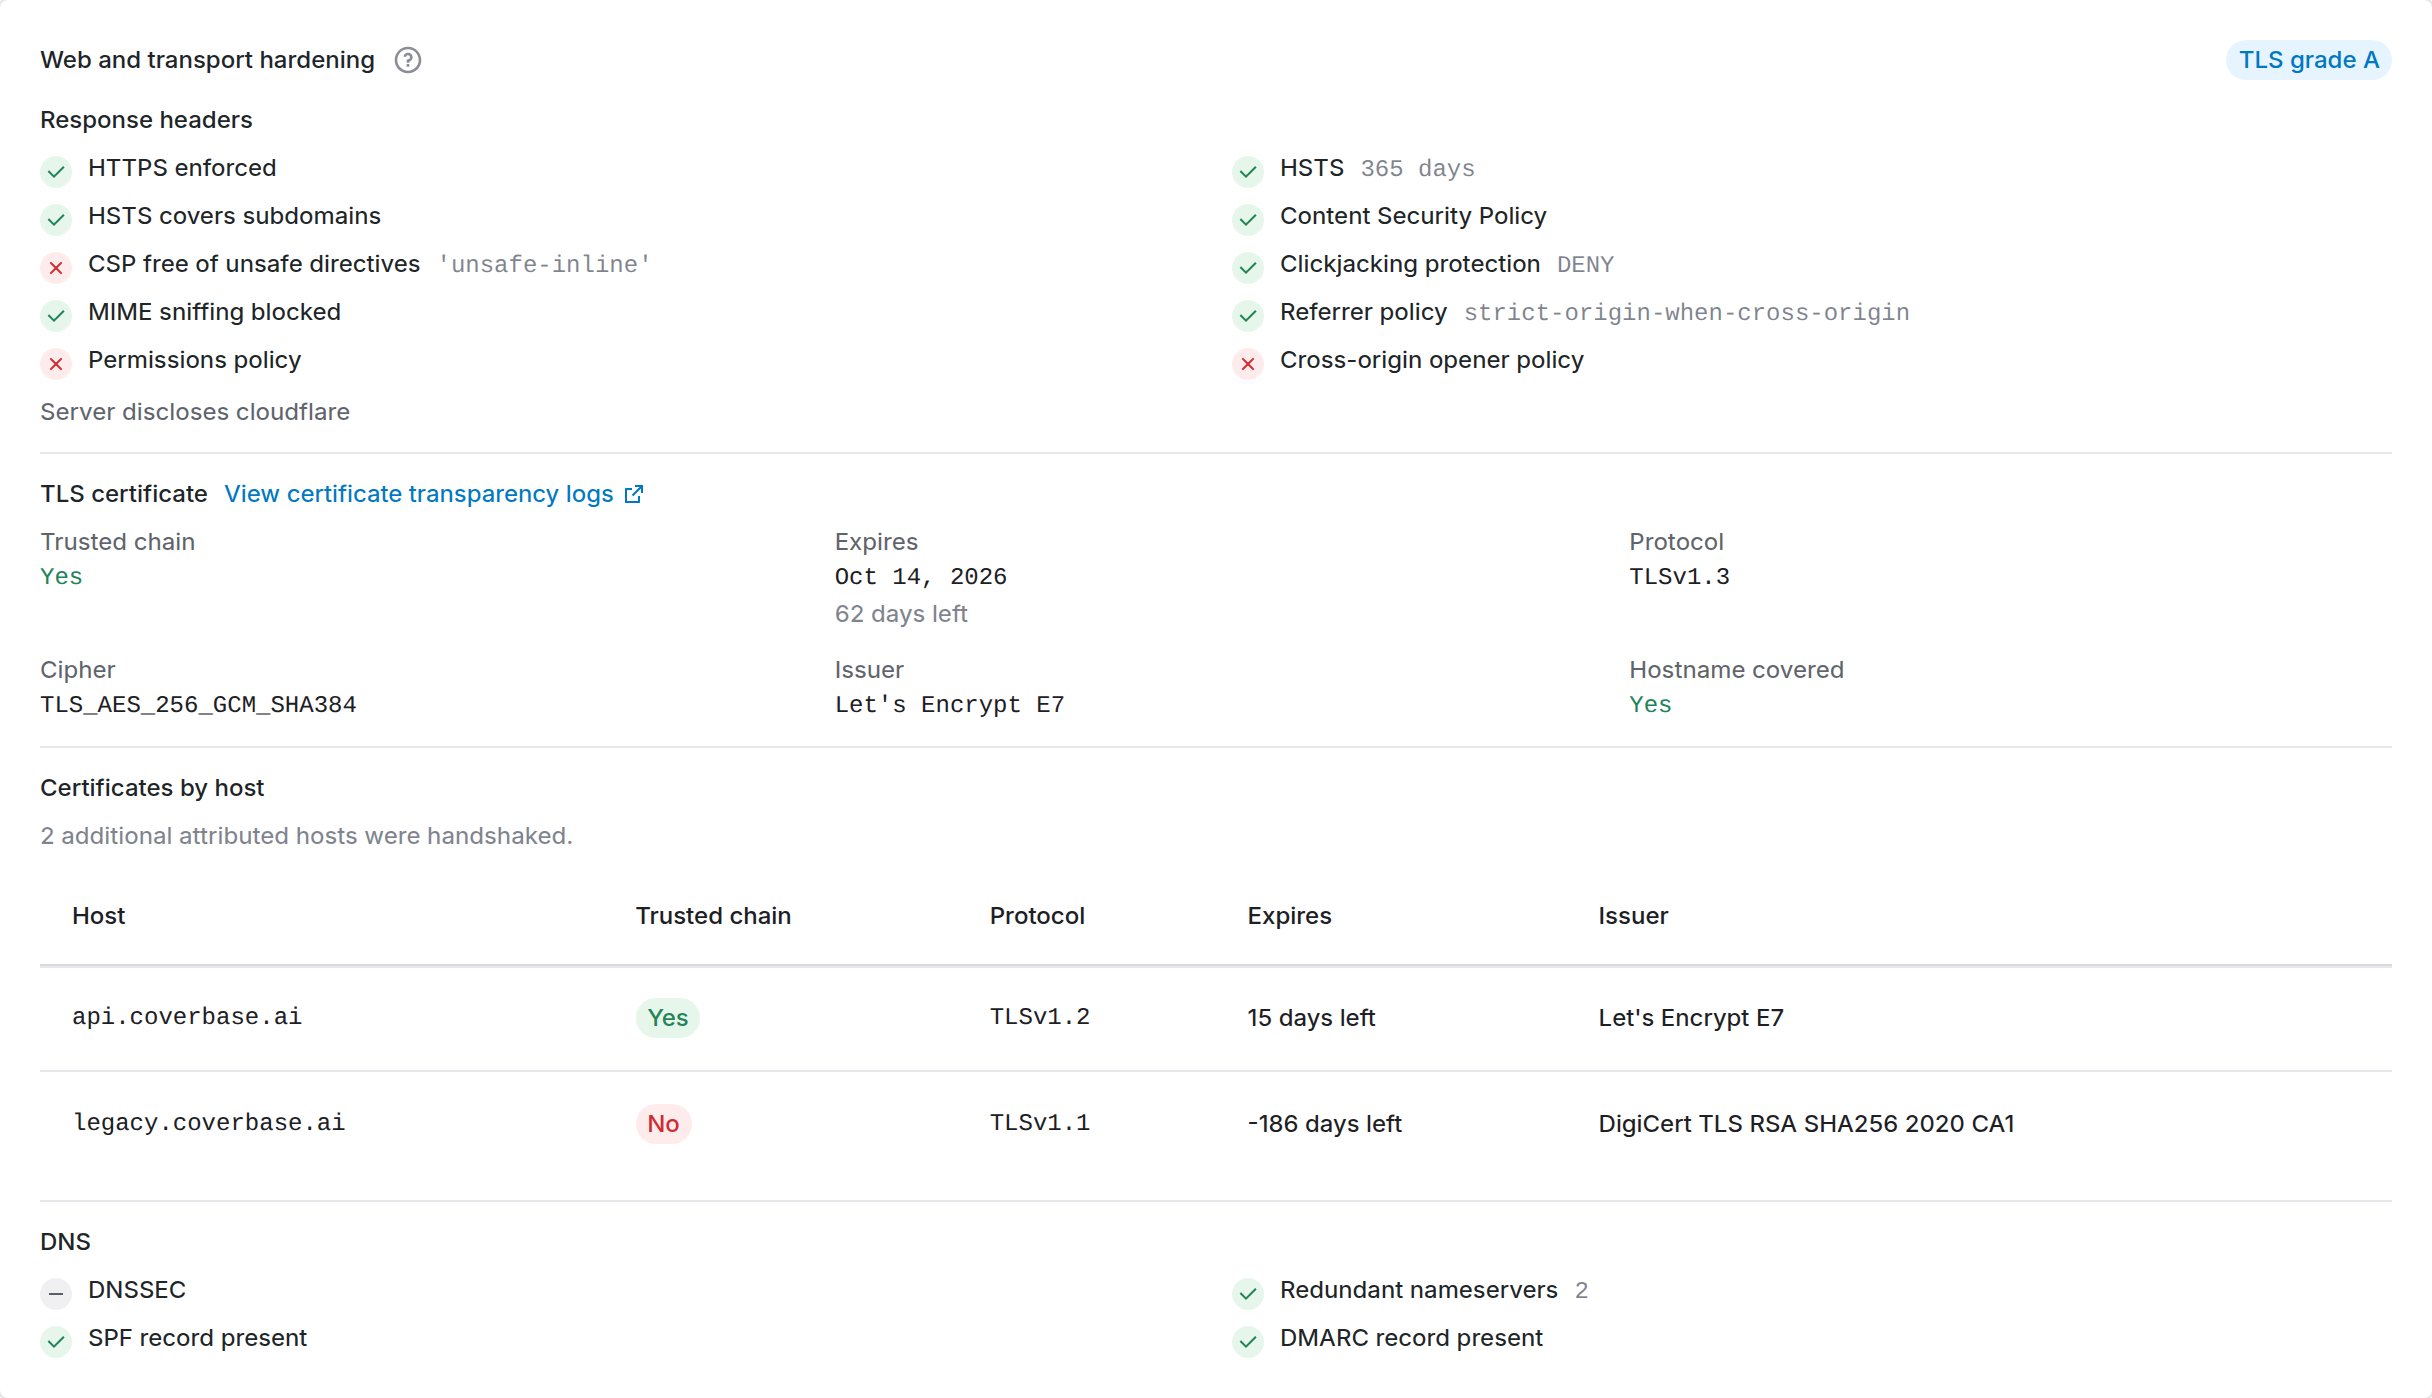The height and width of the screenshot is (1398, 2432).
Task: Click Server discloses cloudflare note
Action: pos(195,412)
